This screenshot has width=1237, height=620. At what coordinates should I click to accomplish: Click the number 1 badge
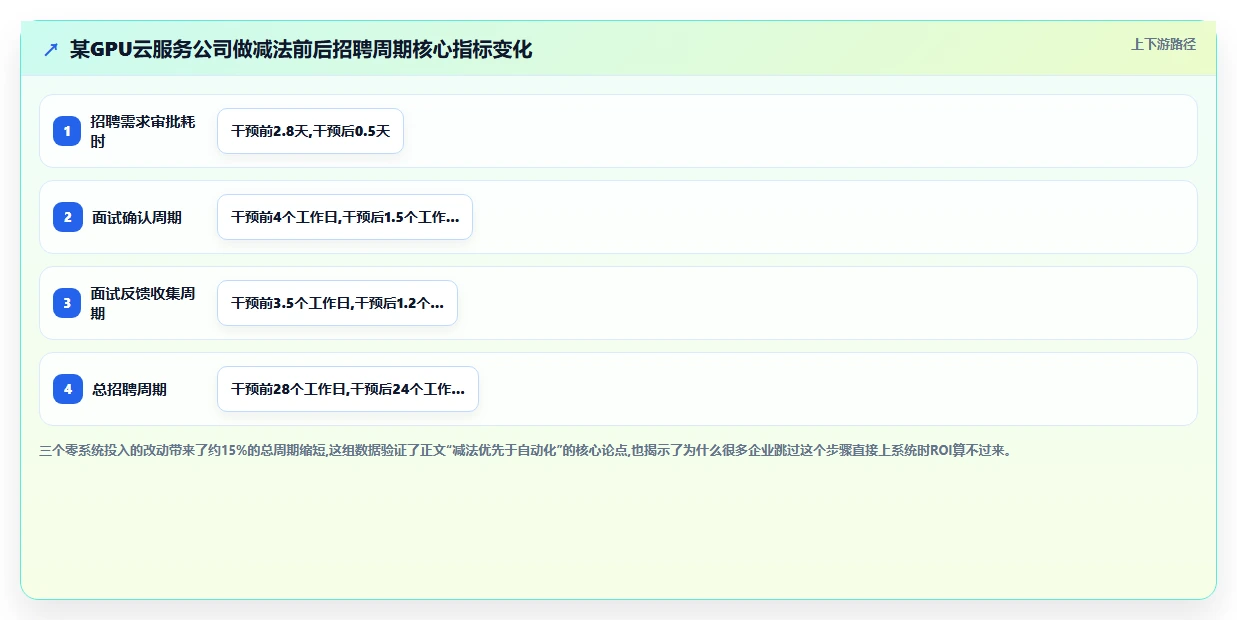click(67, 131)
